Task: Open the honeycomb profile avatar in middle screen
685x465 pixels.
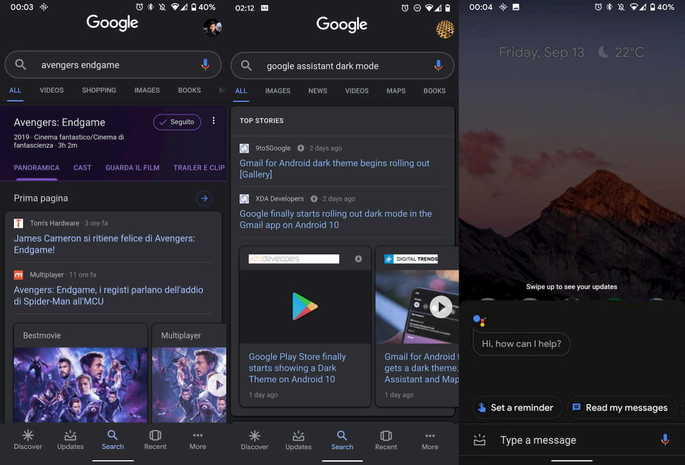Action: (445, 29)
